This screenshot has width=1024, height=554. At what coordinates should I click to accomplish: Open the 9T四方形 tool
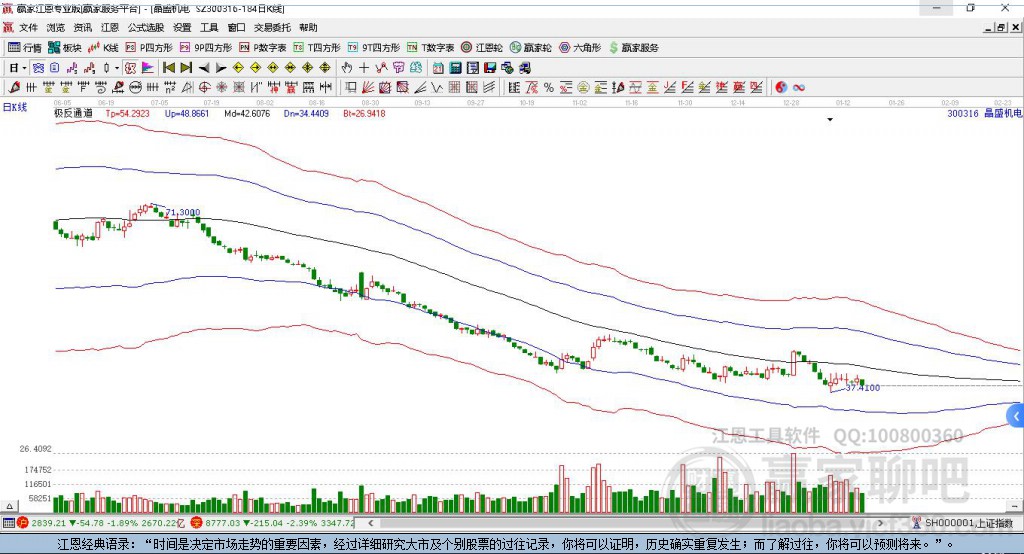(x=374, y=48)
